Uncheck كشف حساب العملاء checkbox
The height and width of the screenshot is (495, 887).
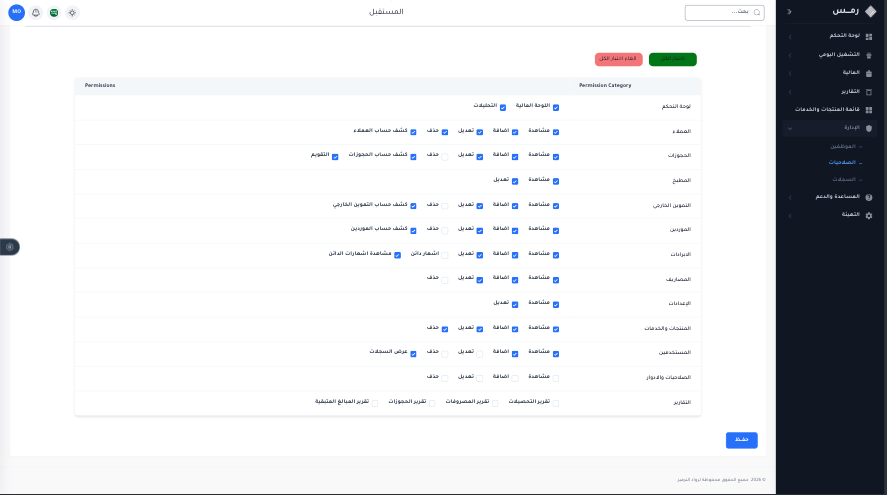click(x=413, y=132)
